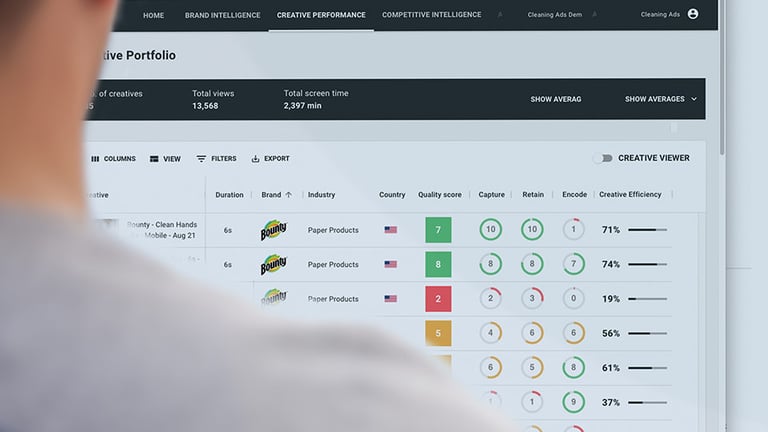768x432 pixels.
Task: Click Encode ring 8 in 61% row
Action: (x=574, y=367)
